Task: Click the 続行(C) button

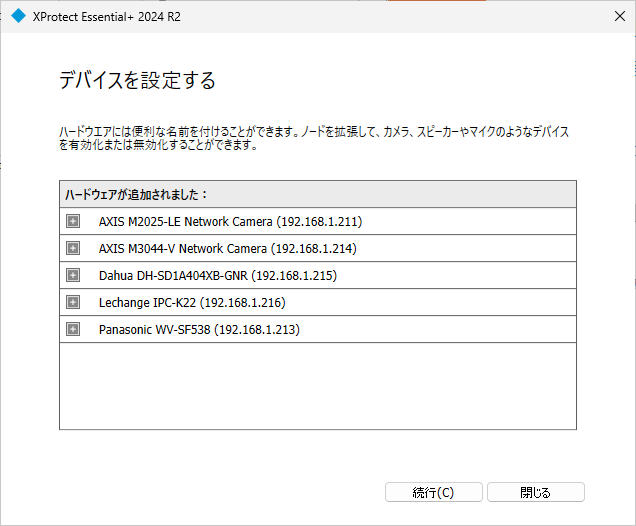Action: [x=434, y=492]
